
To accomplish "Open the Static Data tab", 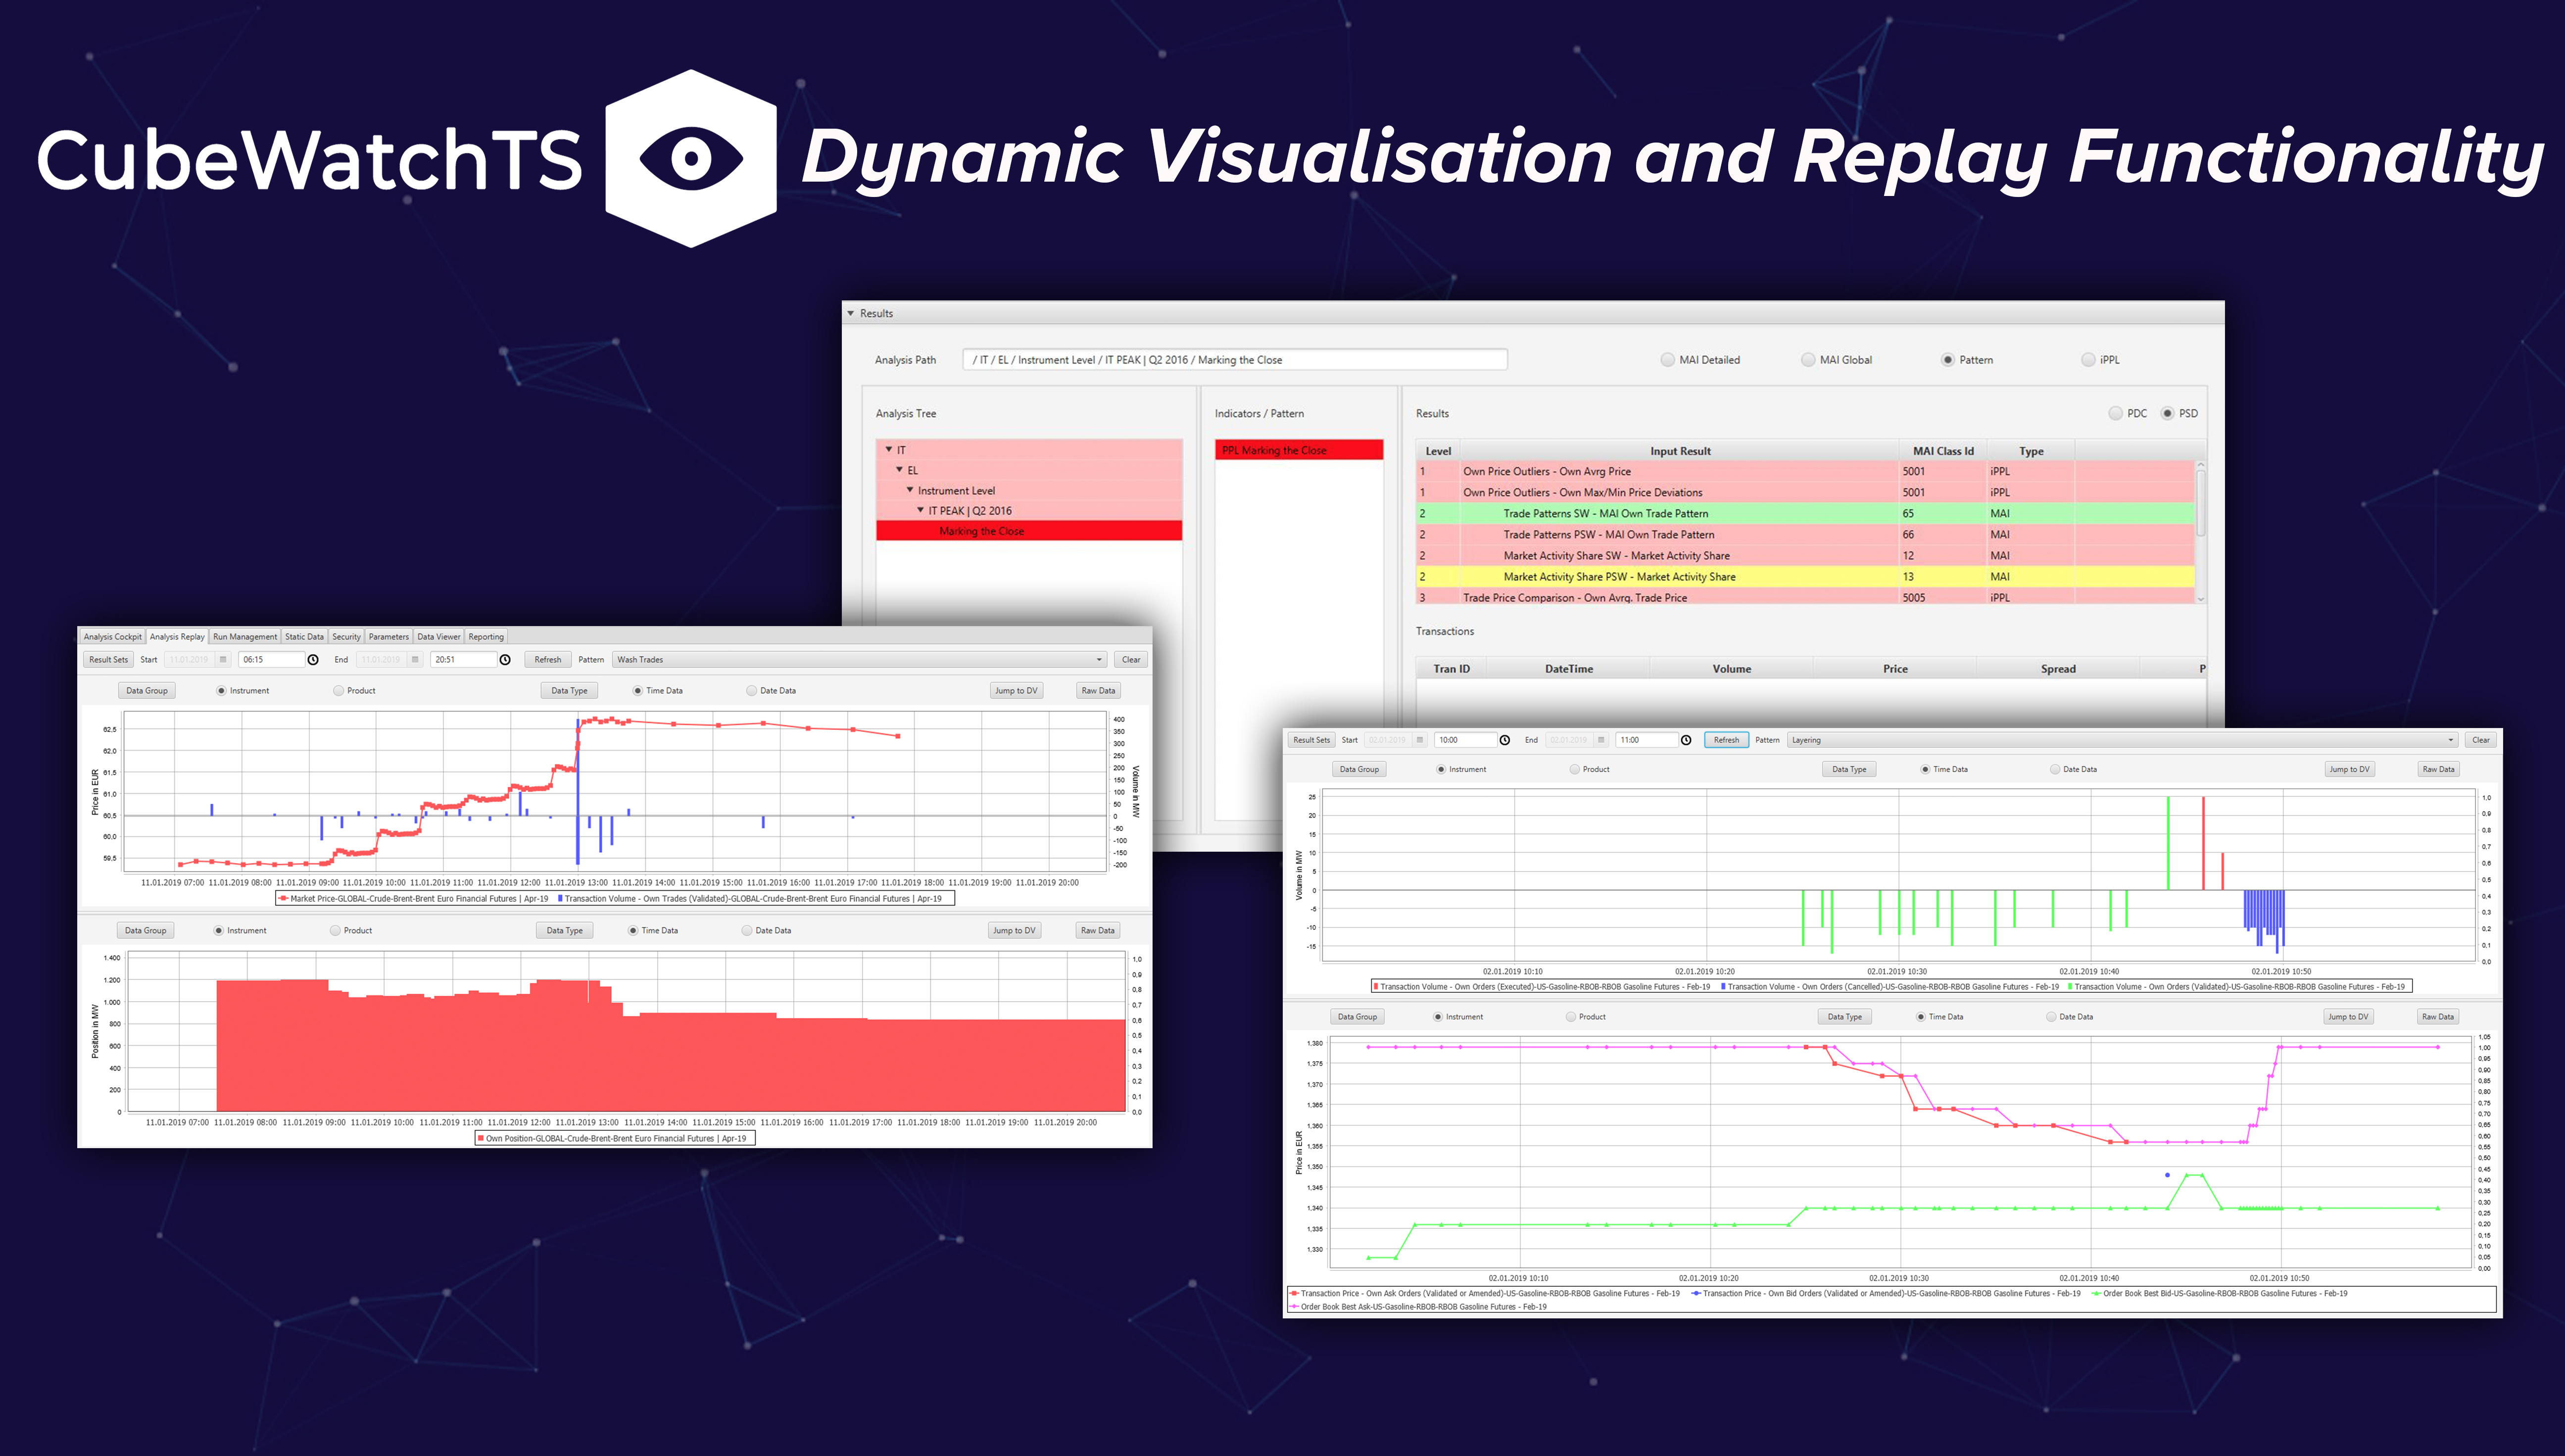I will (x=304, y=637).
